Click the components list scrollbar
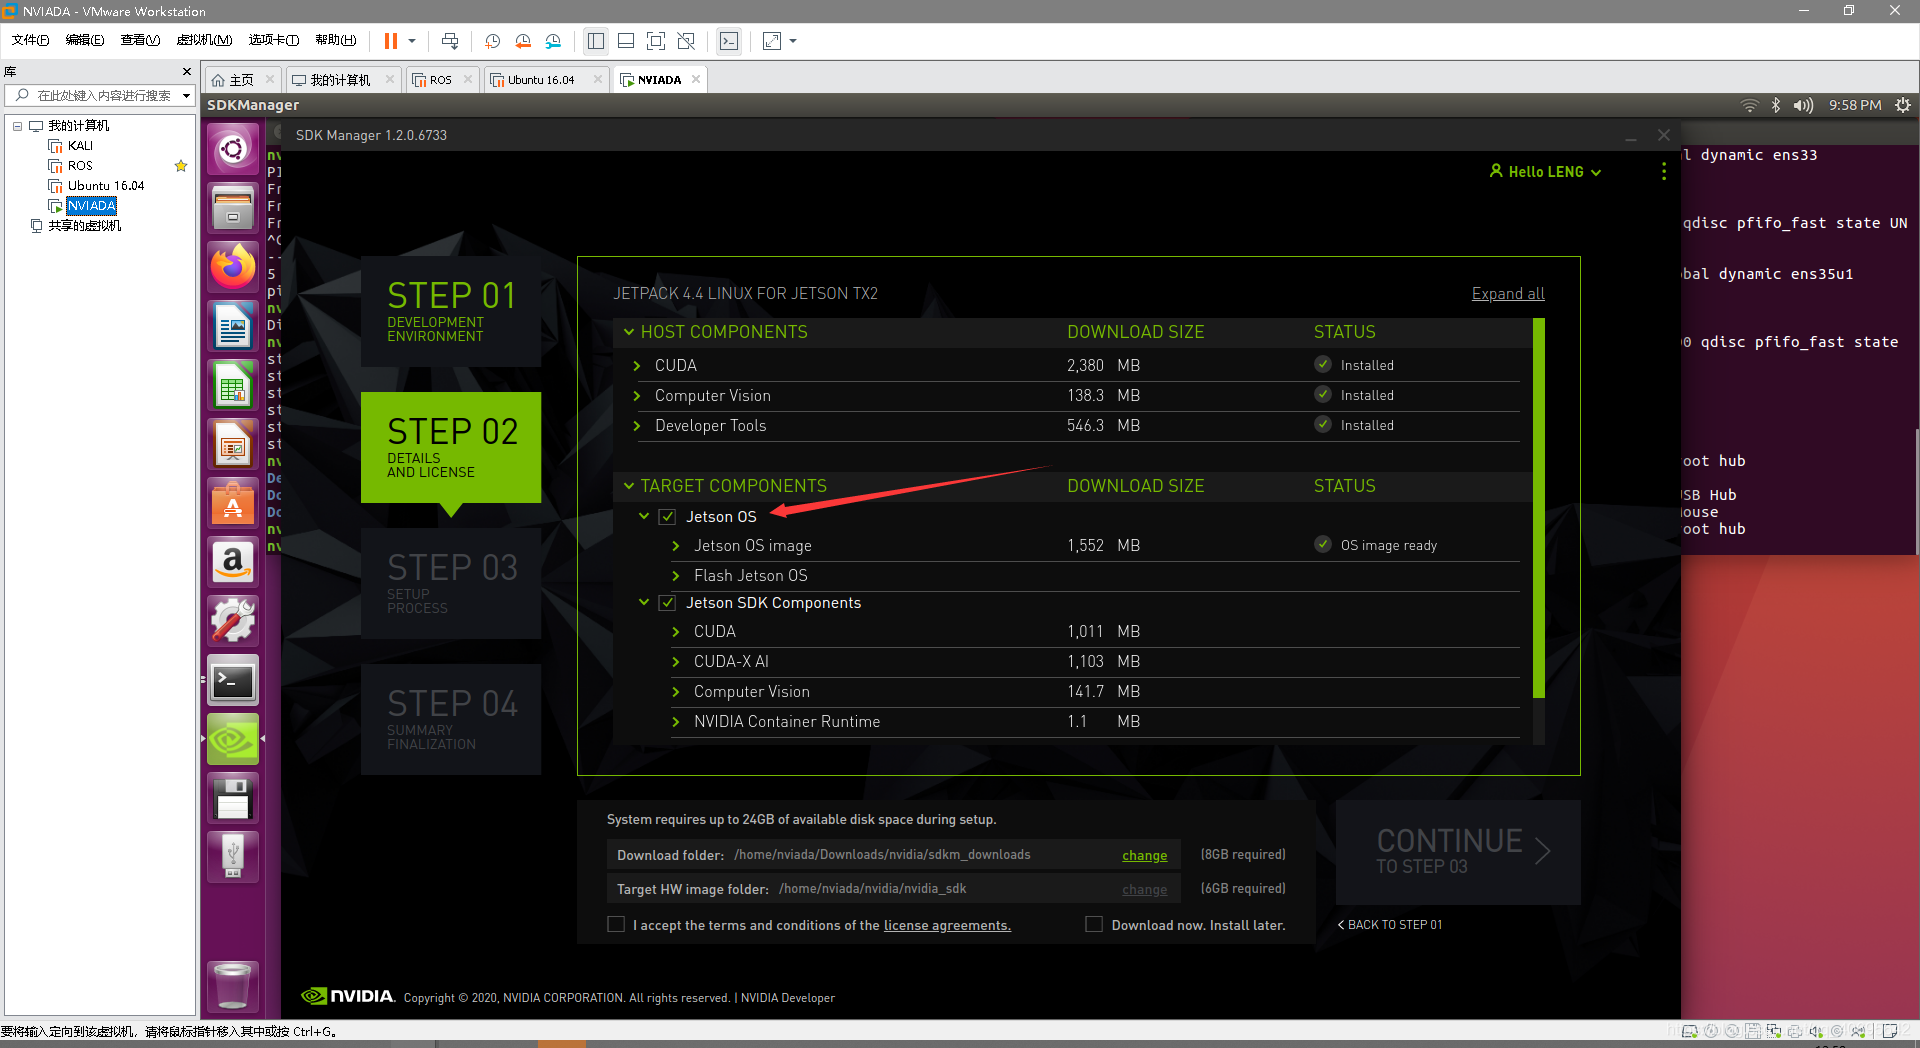The width and height of the screenshot is (1920, 1048). pyautogui.click(x=1538, y=508)
